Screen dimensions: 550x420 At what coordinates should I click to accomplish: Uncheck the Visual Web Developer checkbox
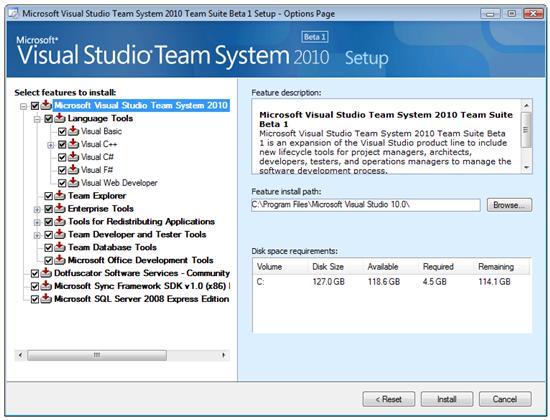pyautogui.click(x=62, y=183)
